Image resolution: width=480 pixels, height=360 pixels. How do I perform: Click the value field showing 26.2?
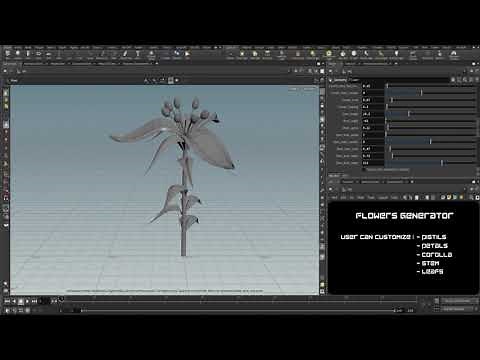373,114
